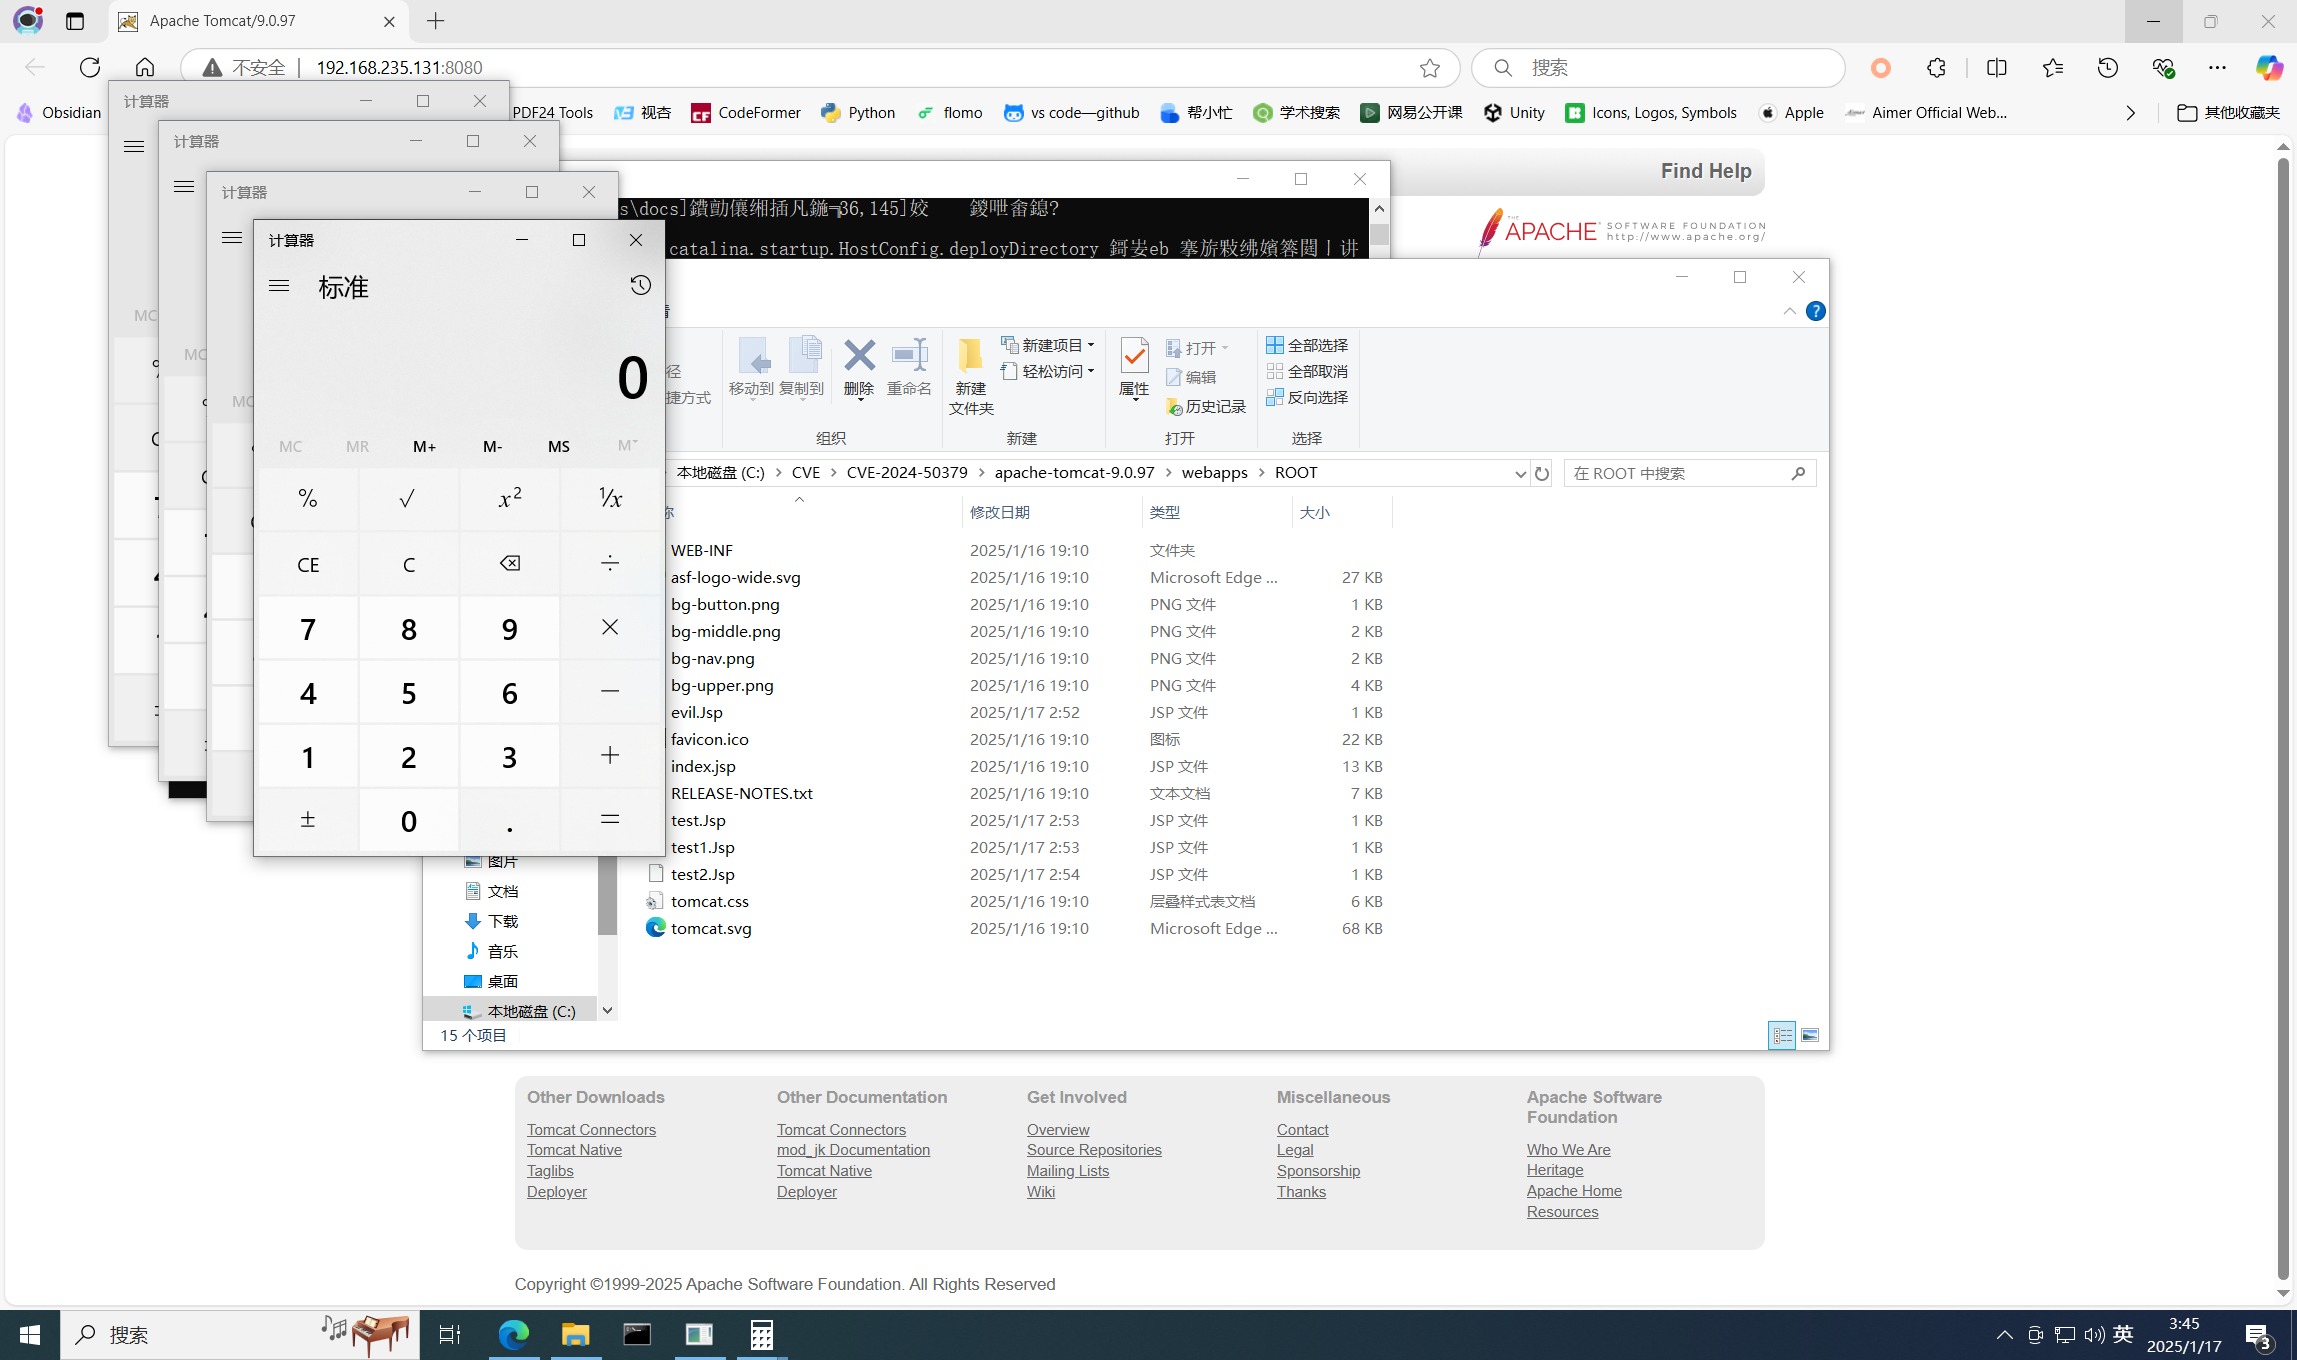Viewport: 2297px width, 1360px height.
Task: Open Explorer help question mark icon
Action: pyautogui.click(x=1815, y=311)
